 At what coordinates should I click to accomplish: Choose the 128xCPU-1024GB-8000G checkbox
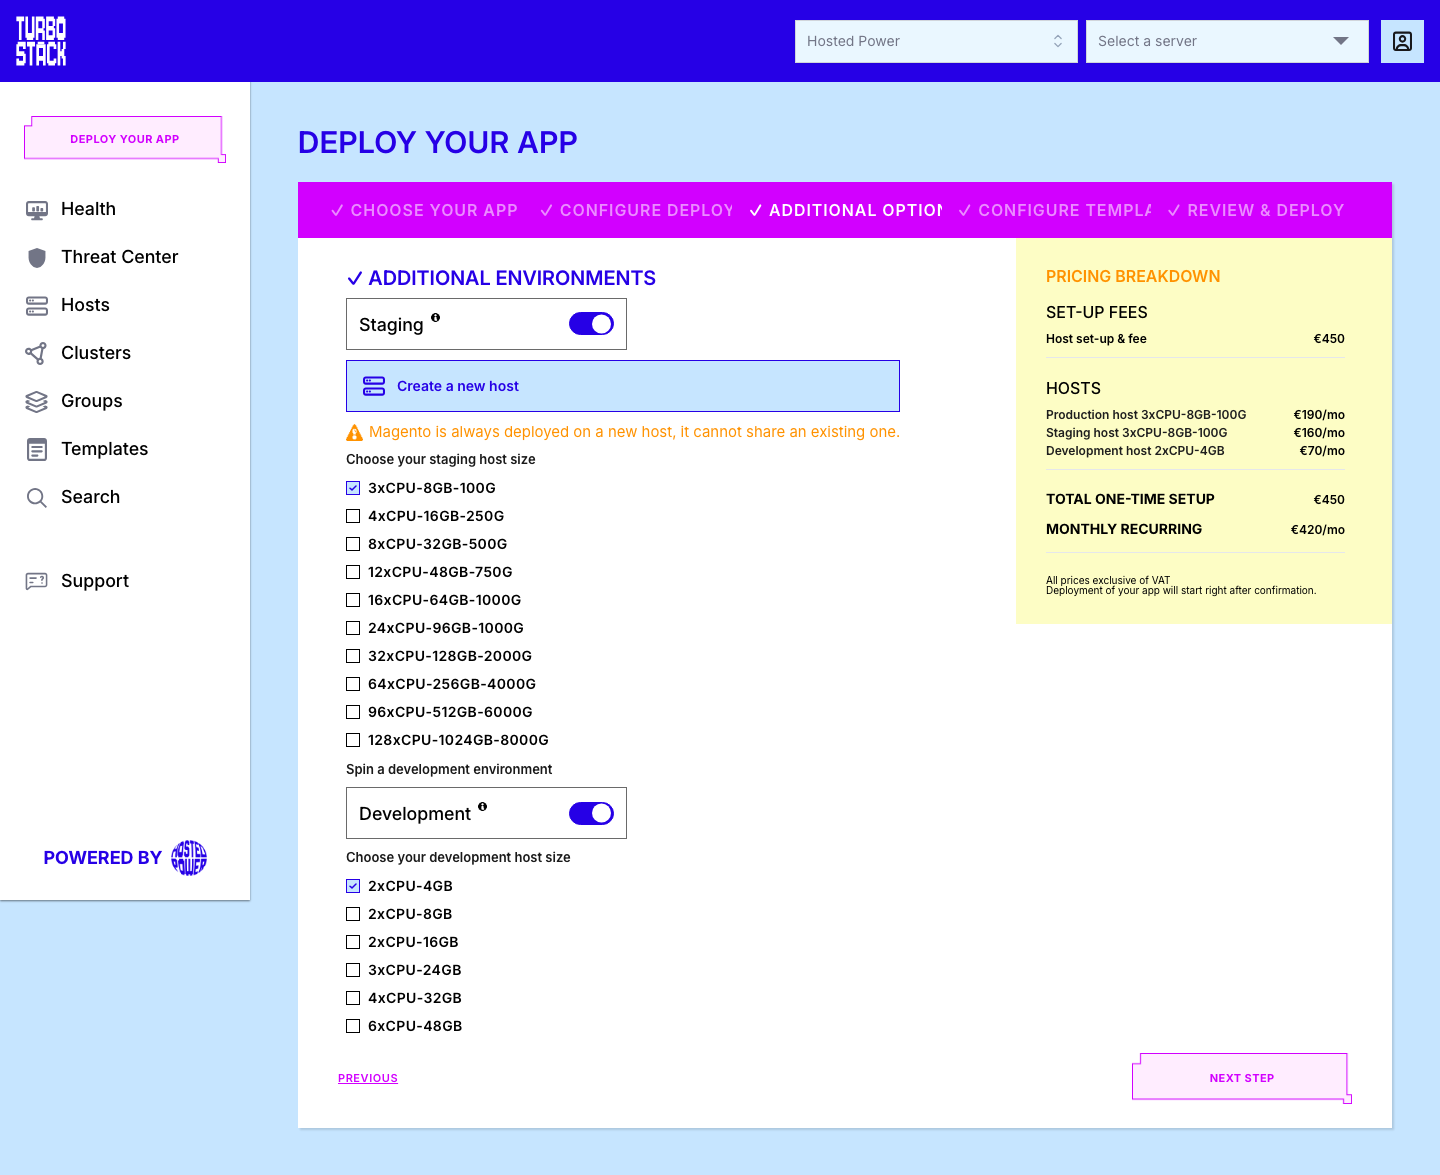click(353, 740)
